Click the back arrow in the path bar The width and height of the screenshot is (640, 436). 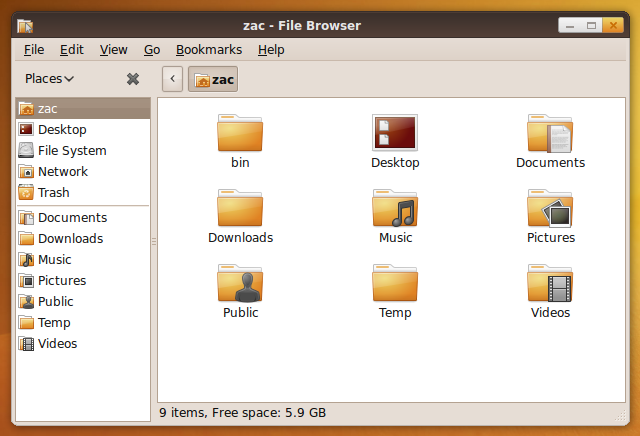point(172,79)
